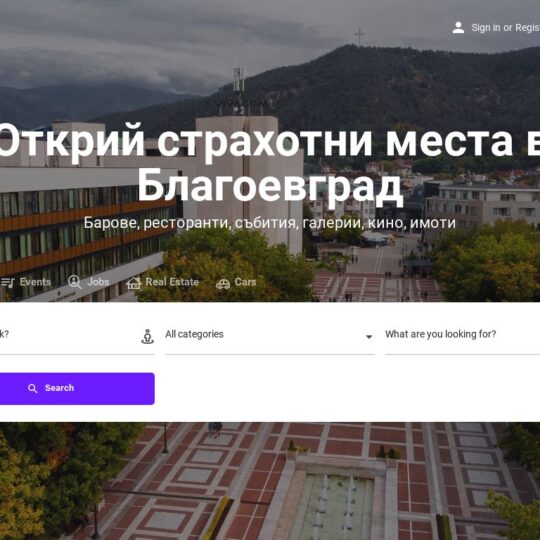Viewport: 540px width, 540px height.
Task: Click the Cars vehicle icon
Action: (x=223, y=283)
